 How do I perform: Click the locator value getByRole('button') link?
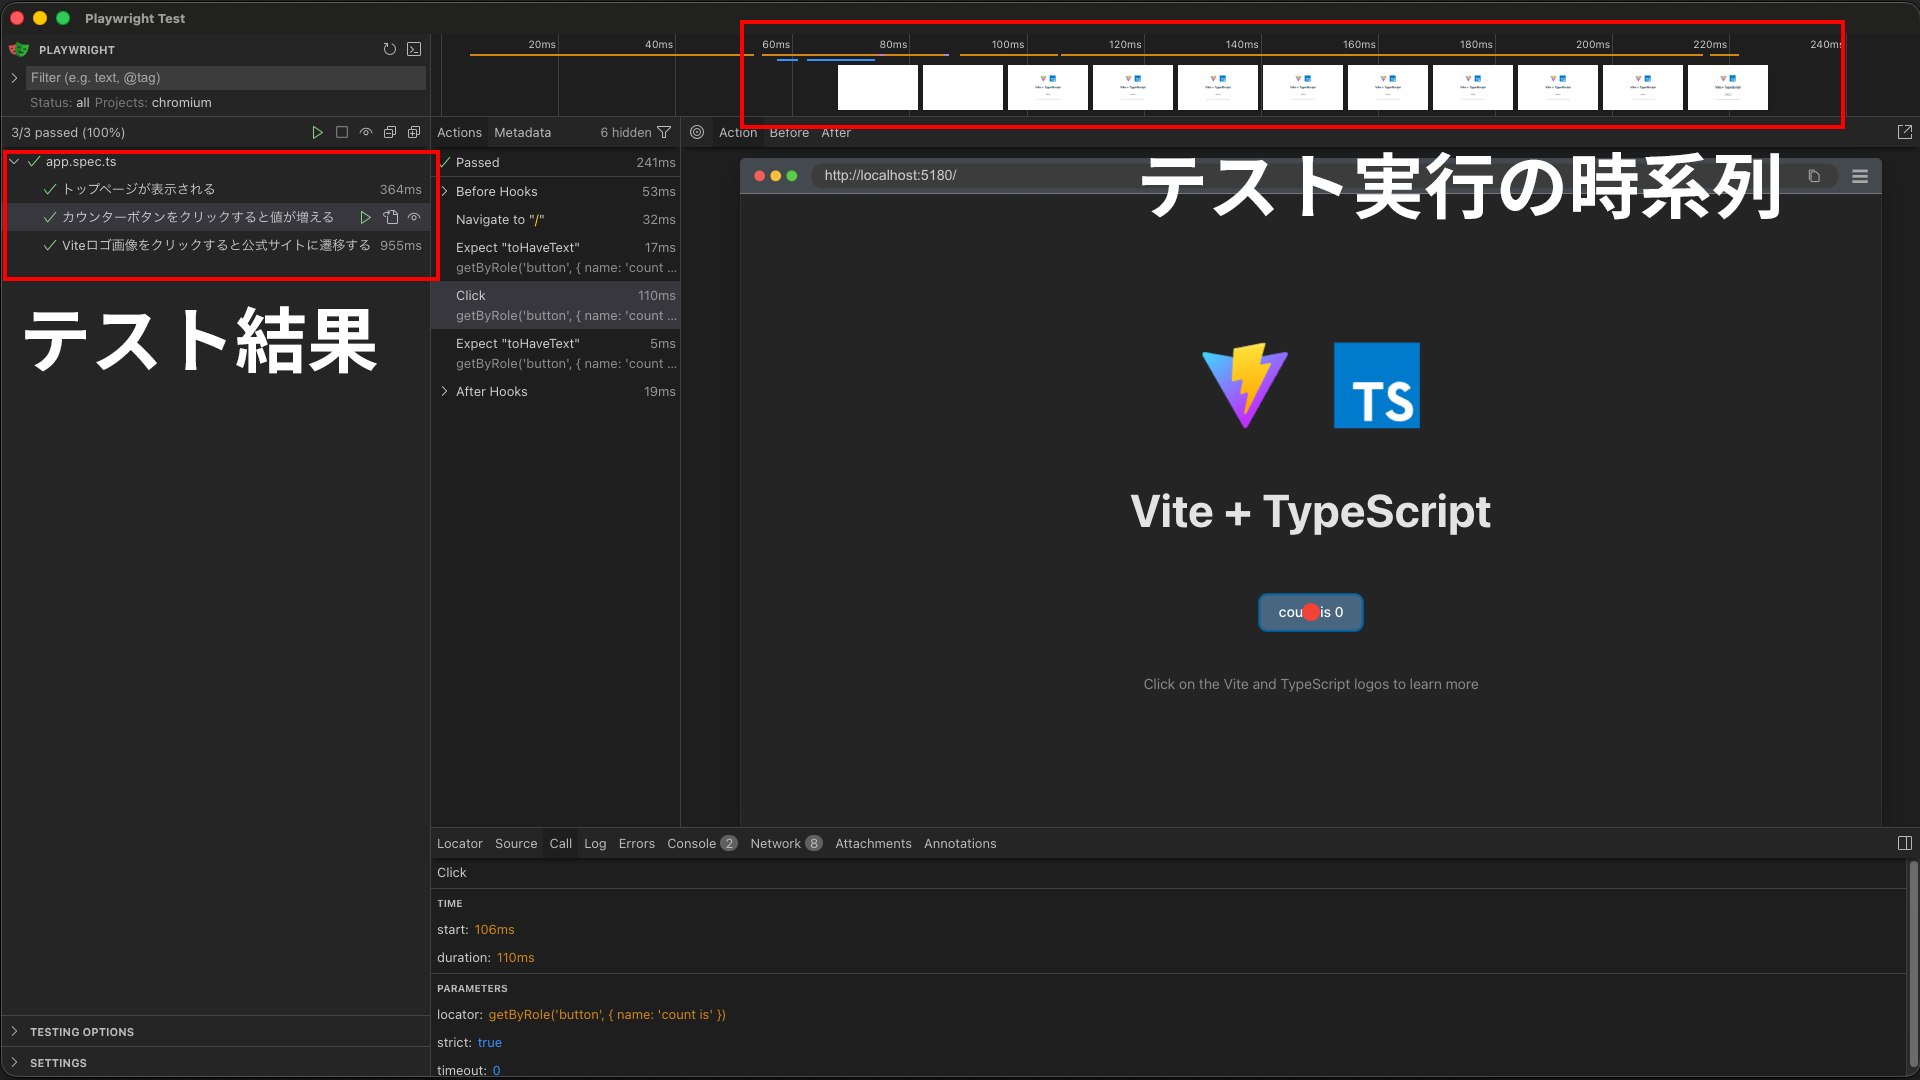(x=606, y=1014)
